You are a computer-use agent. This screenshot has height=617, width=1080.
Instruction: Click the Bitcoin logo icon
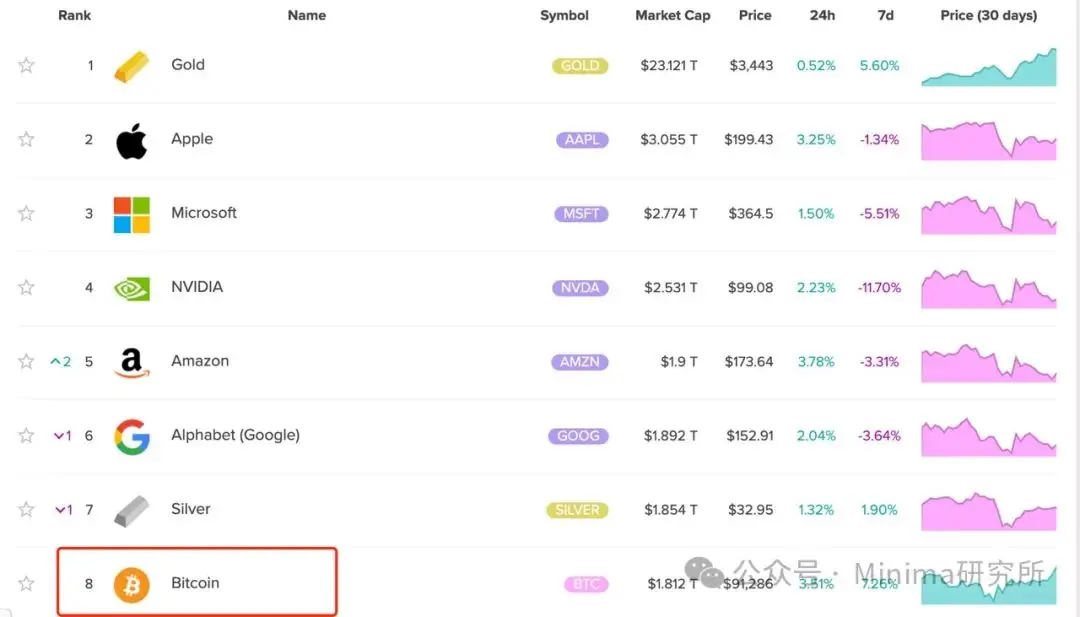pyautogui.click(x=132, y=585)
